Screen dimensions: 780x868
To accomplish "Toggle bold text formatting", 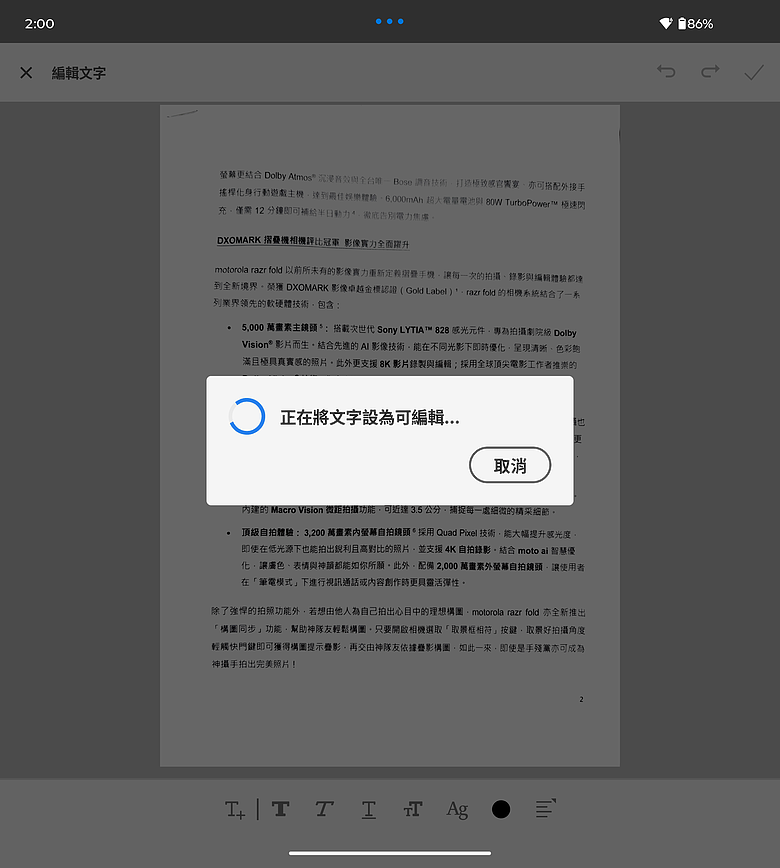I will click(281, 809).
